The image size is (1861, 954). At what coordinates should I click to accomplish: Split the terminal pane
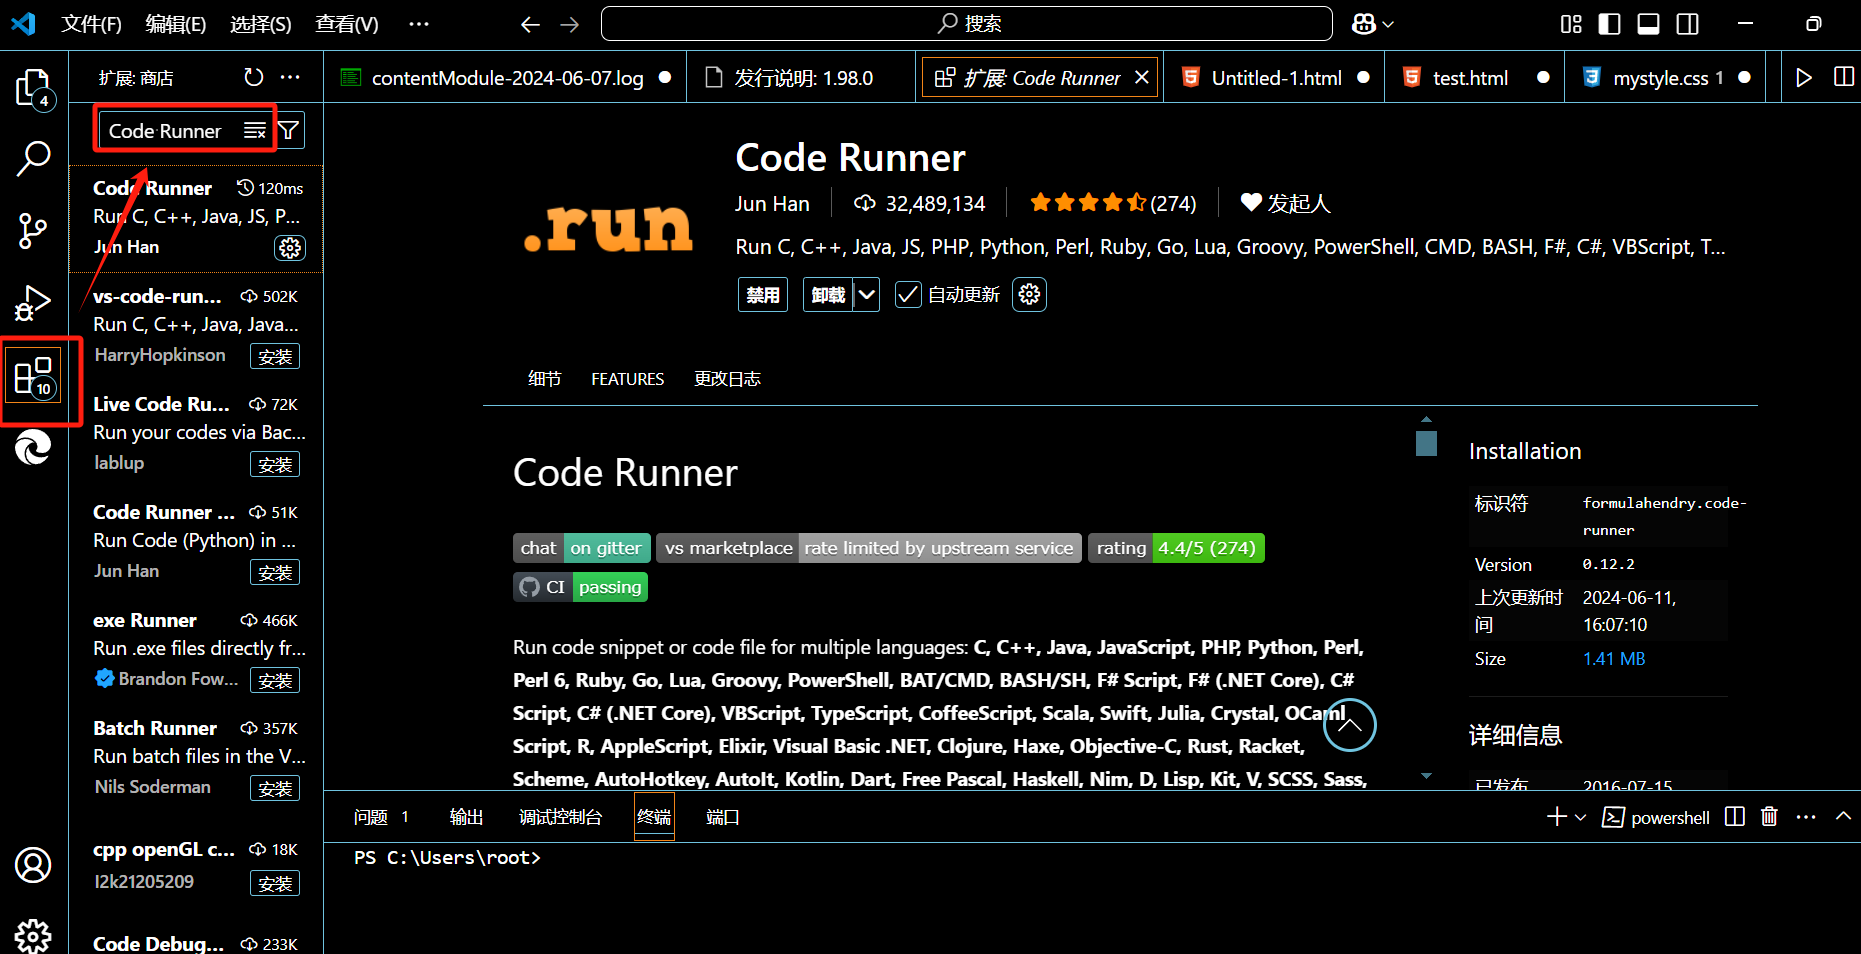[1735, 817]
